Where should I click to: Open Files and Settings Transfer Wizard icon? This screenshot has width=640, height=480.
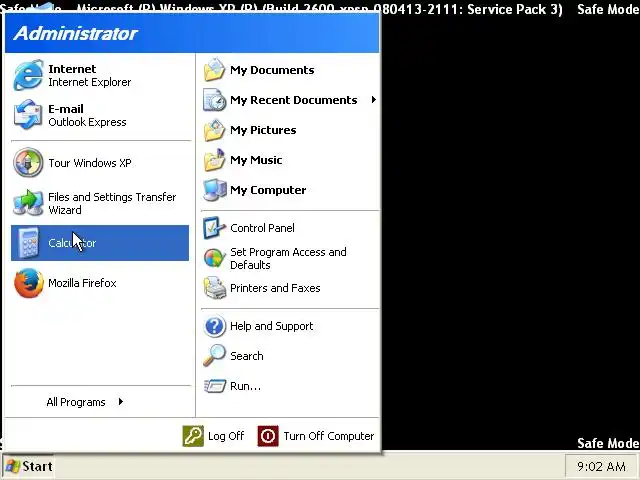coord(28,202)
